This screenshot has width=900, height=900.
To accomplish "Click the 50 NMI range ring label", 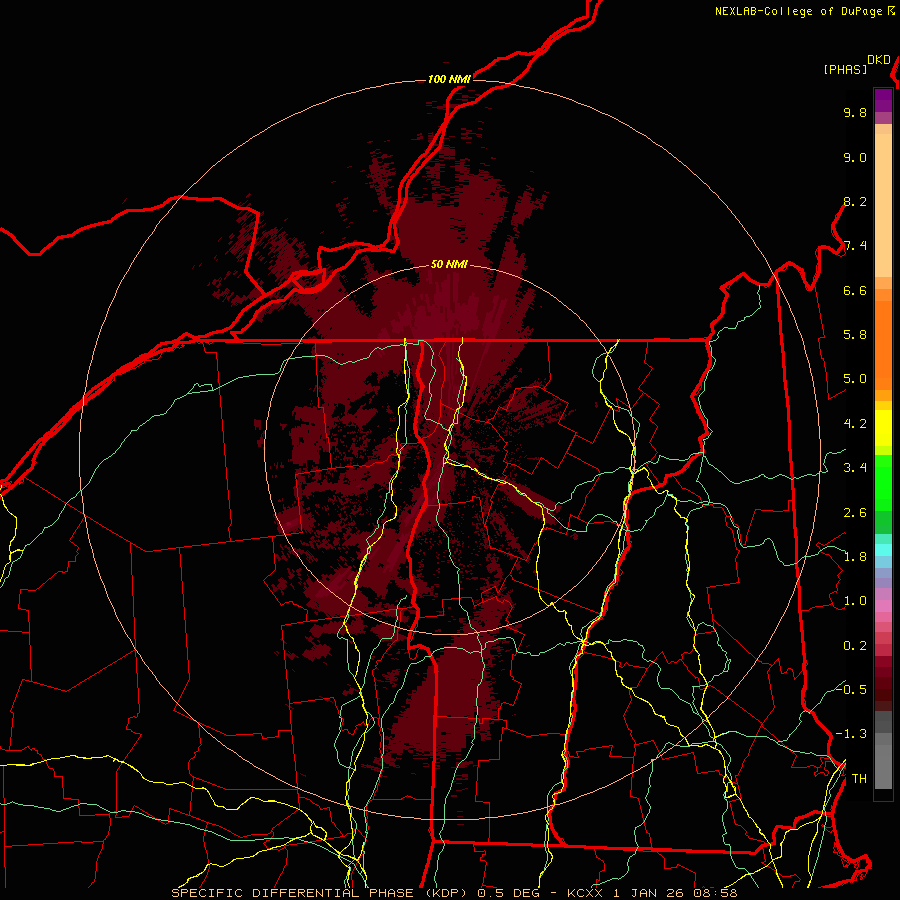I will tap(449, 264).
